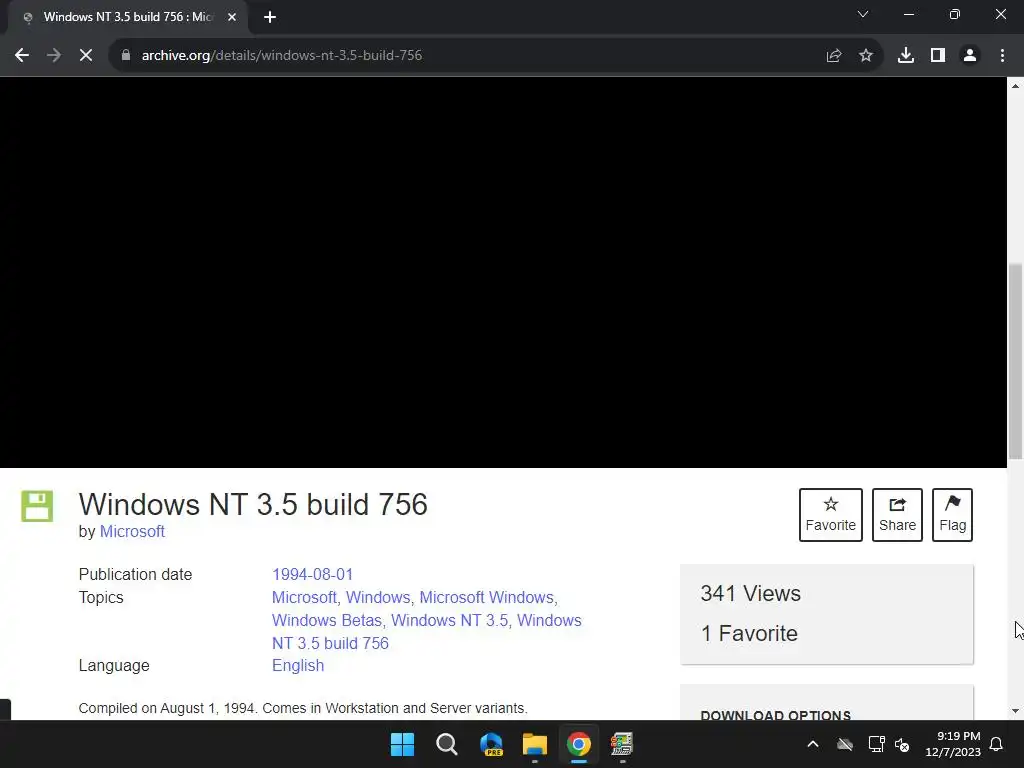1024x768 pixels.
Task: Open Windows notifications bell
Action: tap(997, 744)
